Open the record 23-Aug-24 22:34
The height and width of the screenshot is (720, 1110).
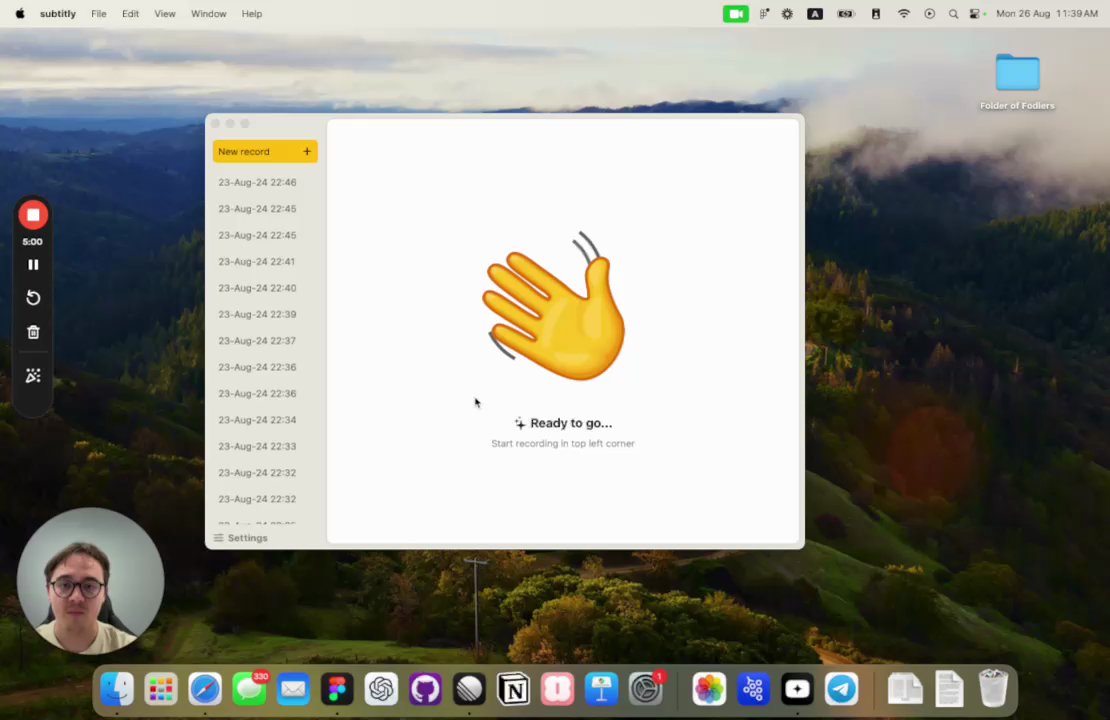pos(257,421)
